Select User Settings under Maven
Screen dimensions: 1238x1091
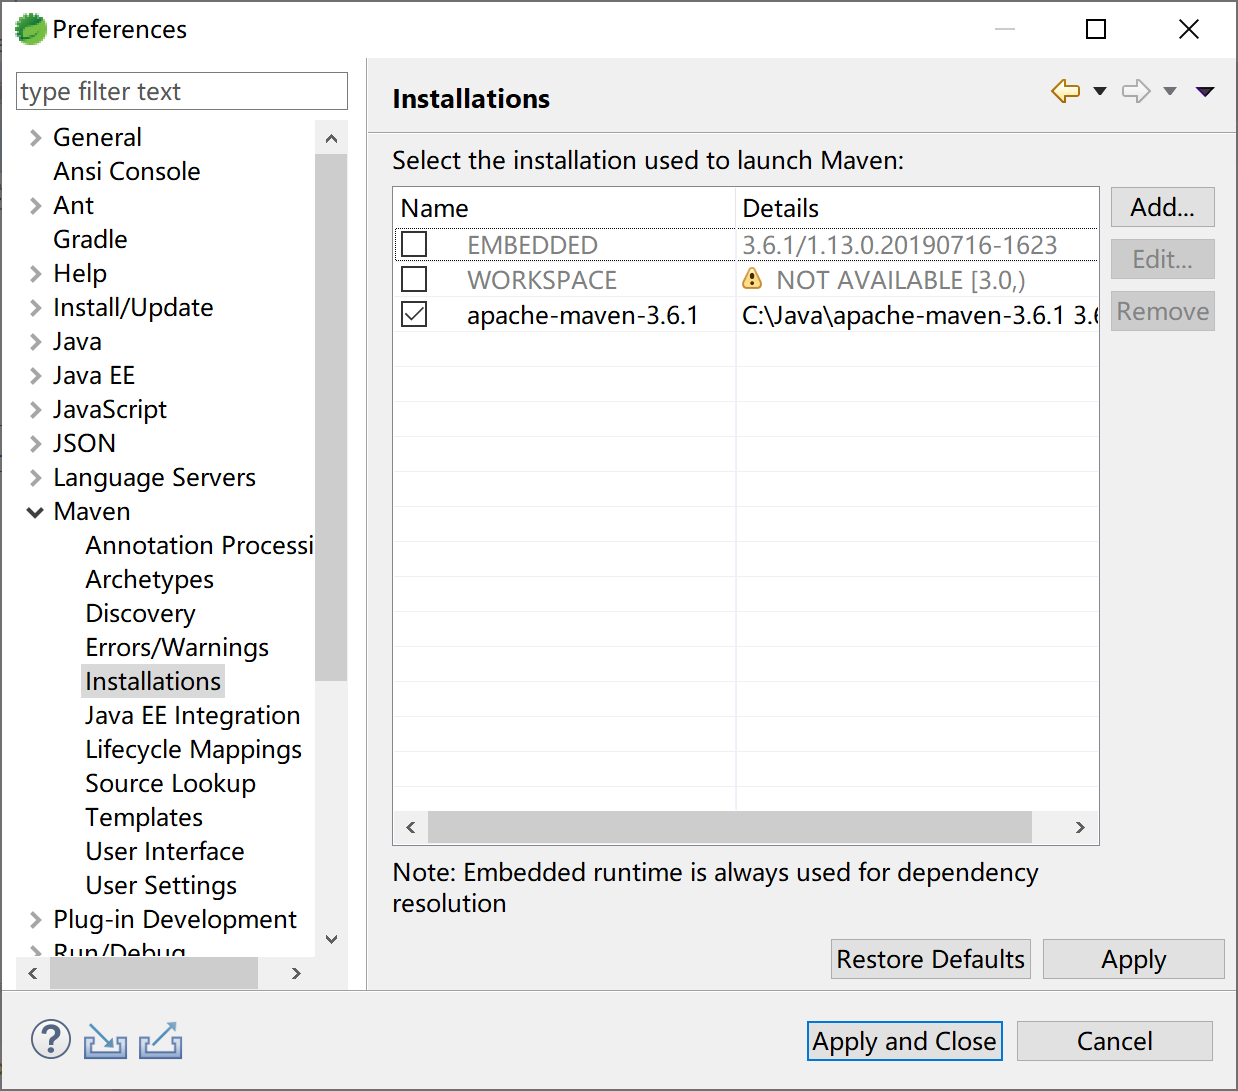pos(161,885)
